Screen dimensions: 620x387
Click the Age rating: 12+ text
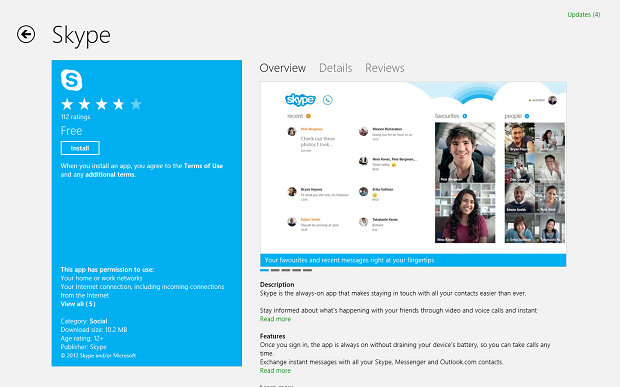[x=82, y=338]
